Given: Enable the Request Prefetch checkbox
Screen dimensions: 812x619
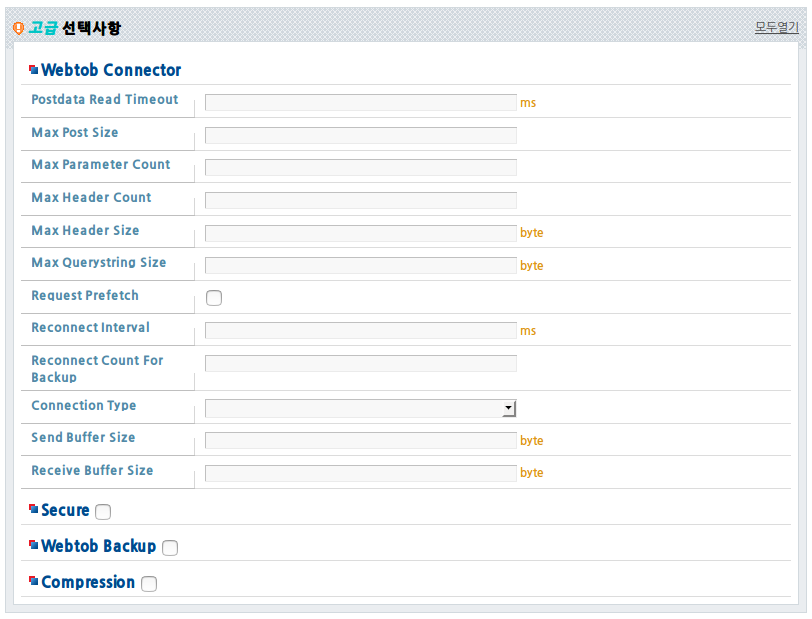Looking at the screenshot, I should pyautogui.click(x=214, y=298).
